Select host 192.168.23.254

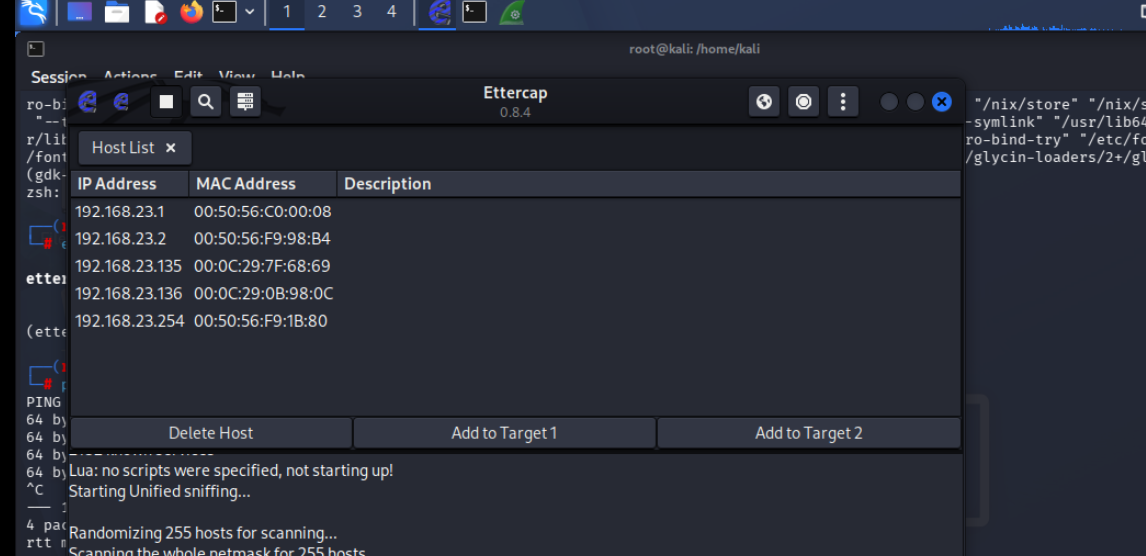point(515,321)
